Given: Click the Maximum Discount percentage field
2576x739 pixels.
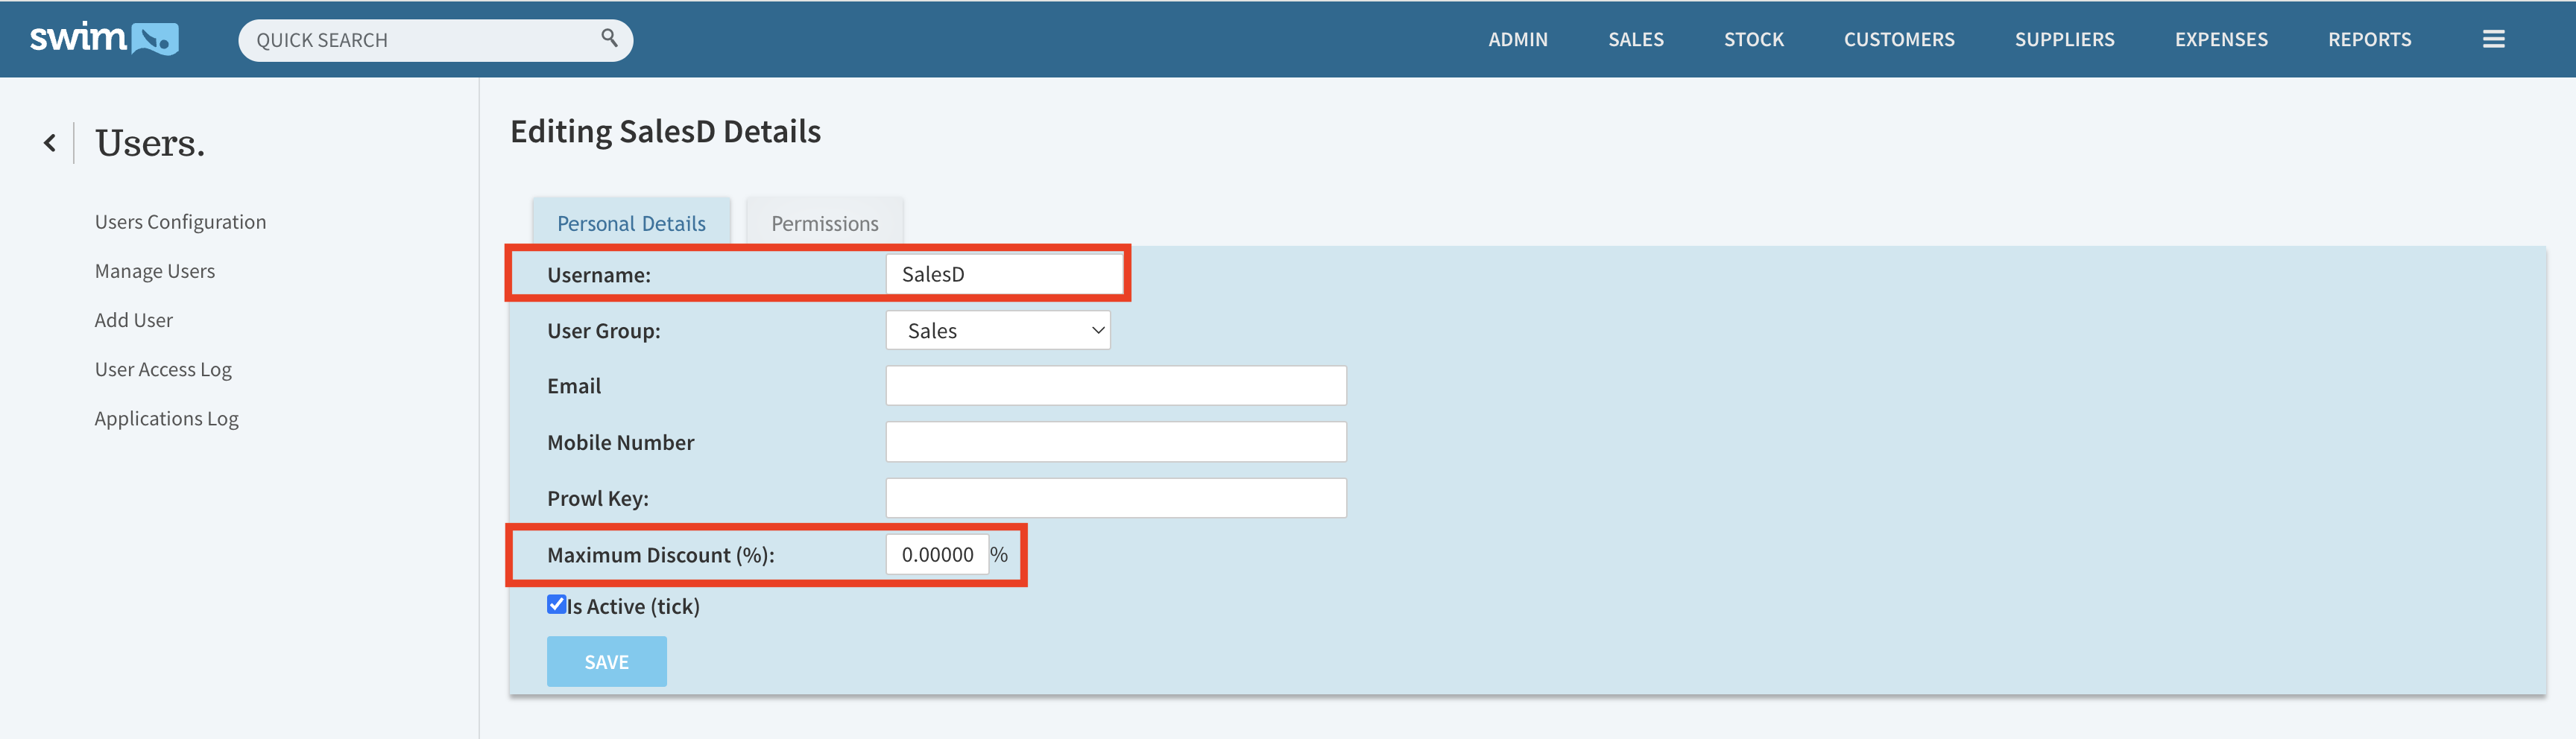Looking at the screenshot, I should click(937, 555).
